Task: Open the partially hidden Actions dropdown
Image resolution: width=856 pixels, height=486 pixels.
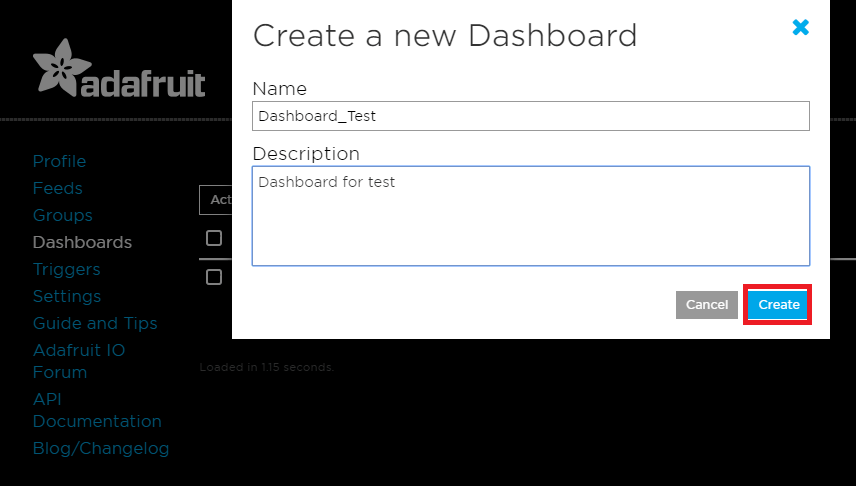Action: [x=216, y=200]
